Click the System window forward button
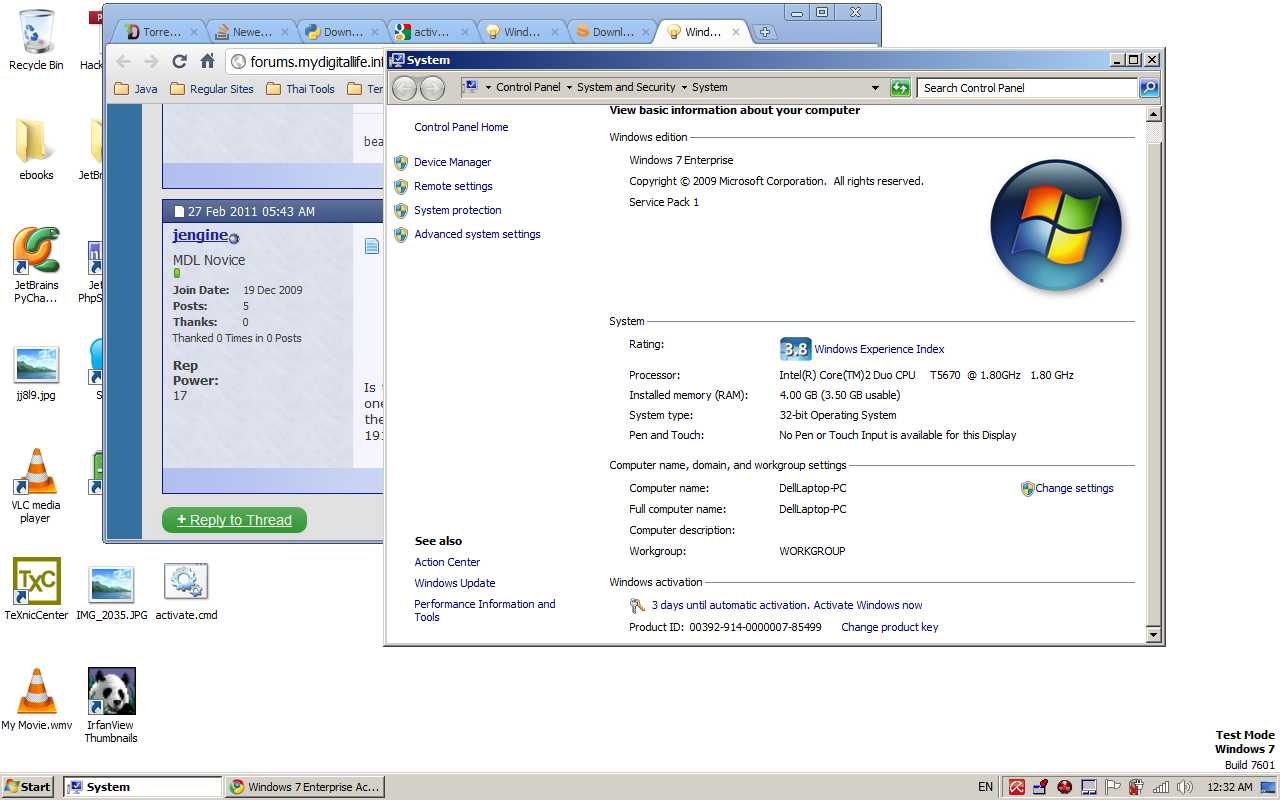 coord(432,88)
